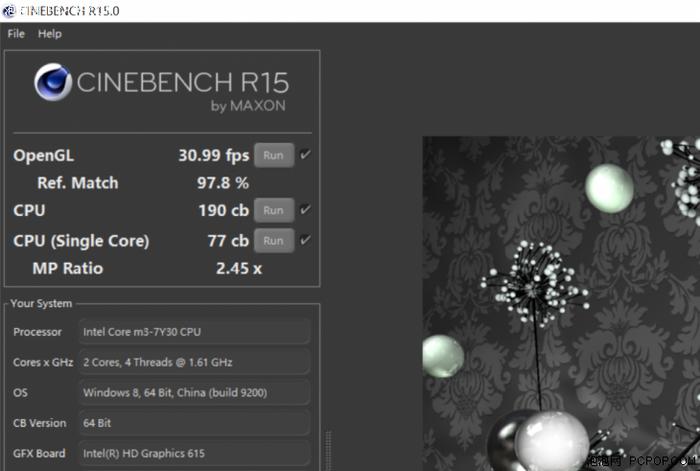Click the Your System group heading
Viewport: 700px width, 471px height.
click(x=41, y=304)
